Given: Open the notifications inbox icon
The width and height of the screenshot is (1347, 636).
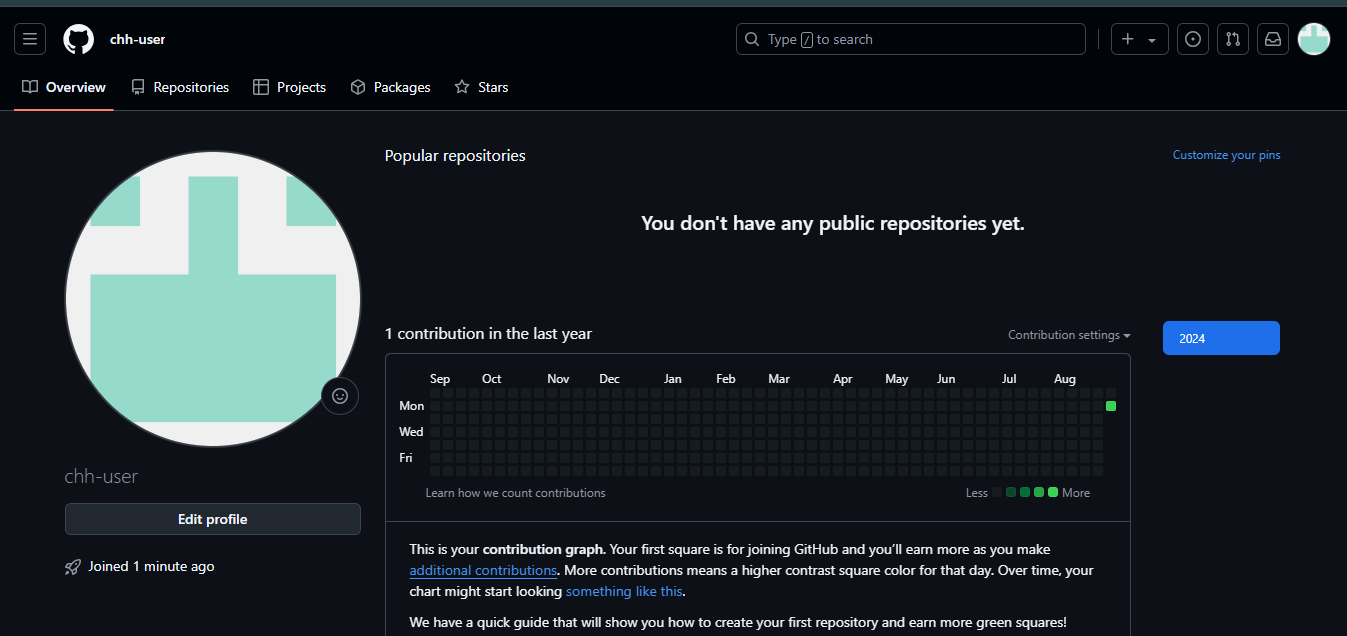Looking at the screenshot, I should pyautogui.click(x=1272, y=39).
